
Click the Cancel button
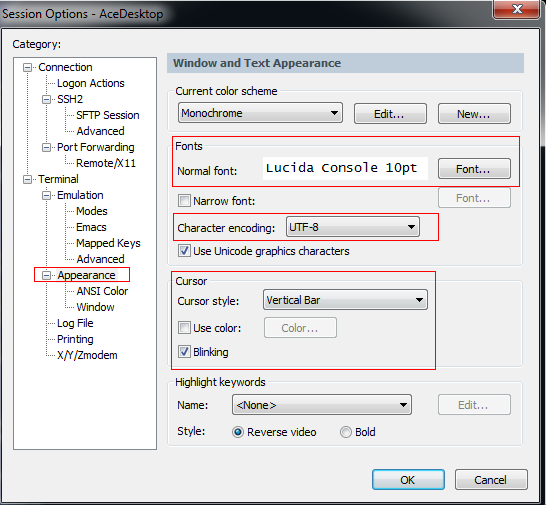tap(491, 480)
